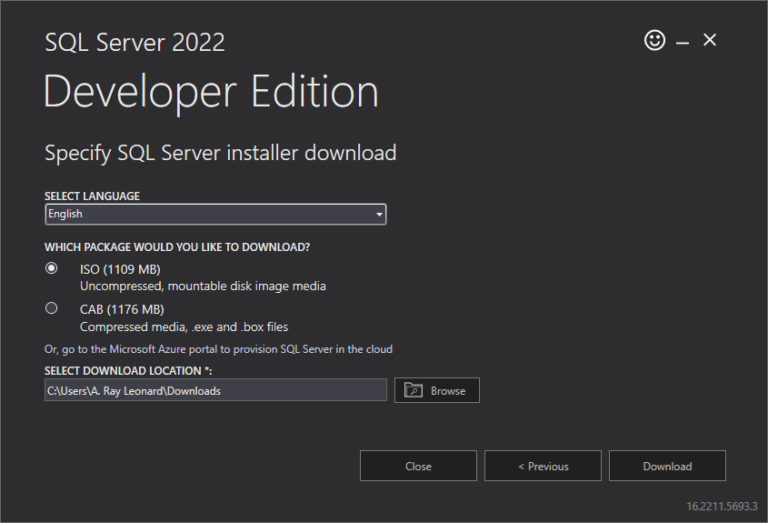
Task: Go back with the Previous button
Action: point(543,466)
